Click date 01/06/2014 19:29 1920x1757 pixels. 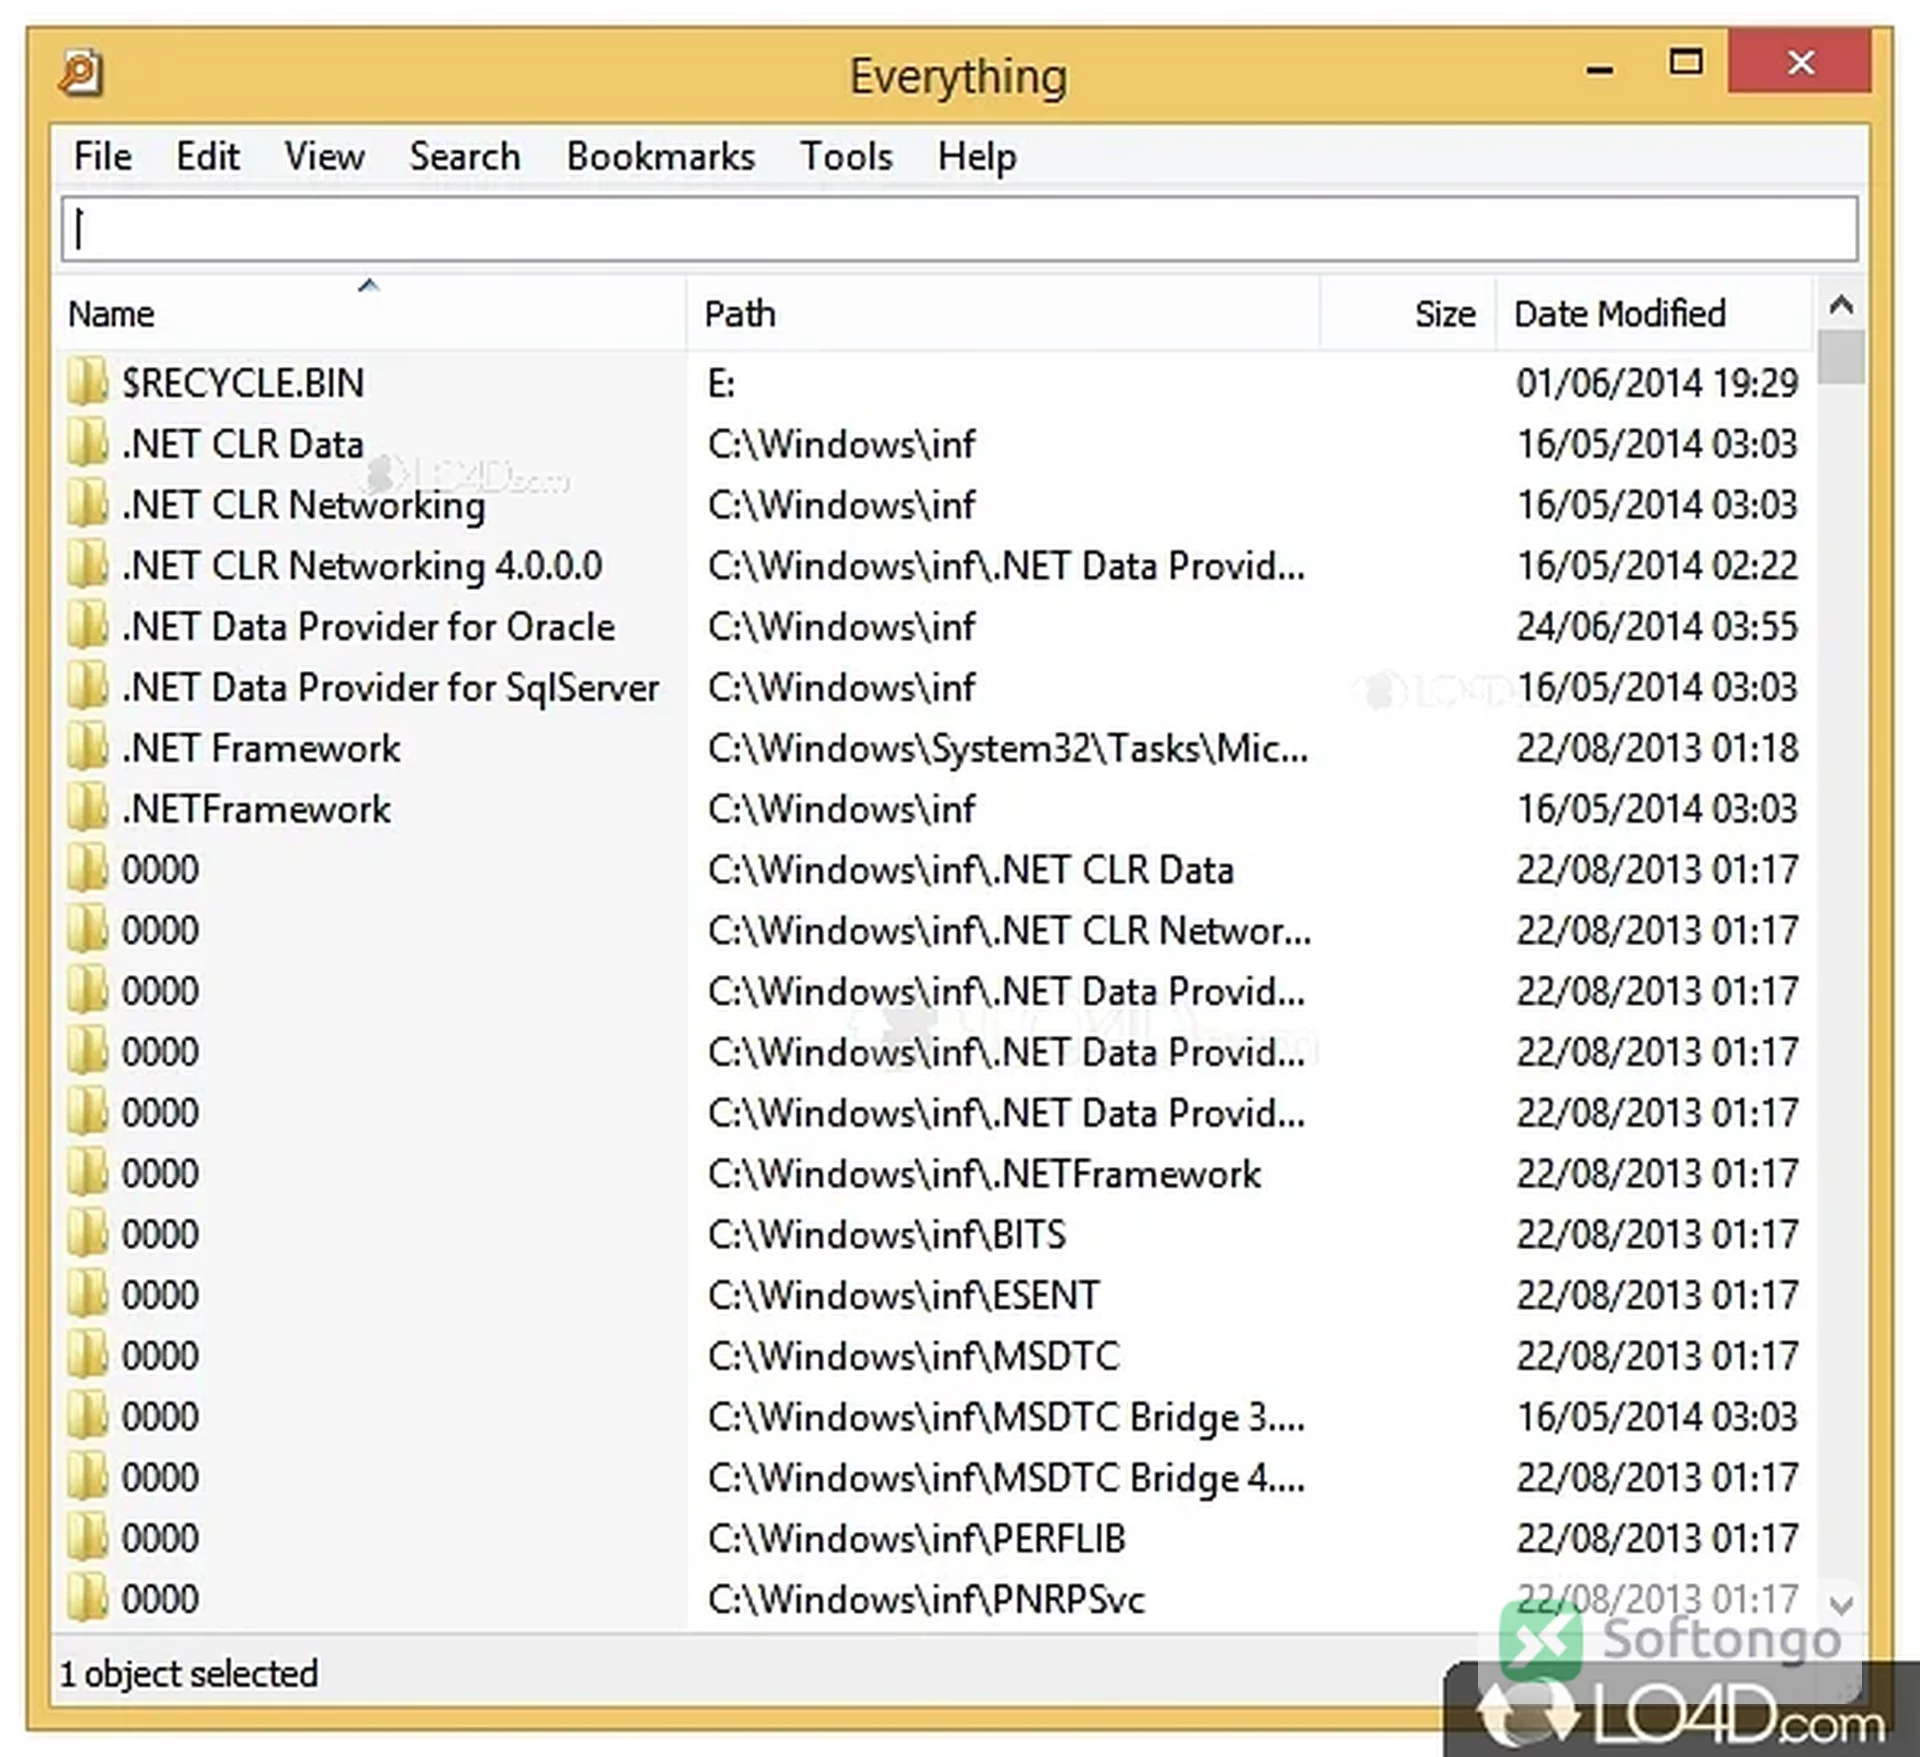click(x=1657, y=383)
